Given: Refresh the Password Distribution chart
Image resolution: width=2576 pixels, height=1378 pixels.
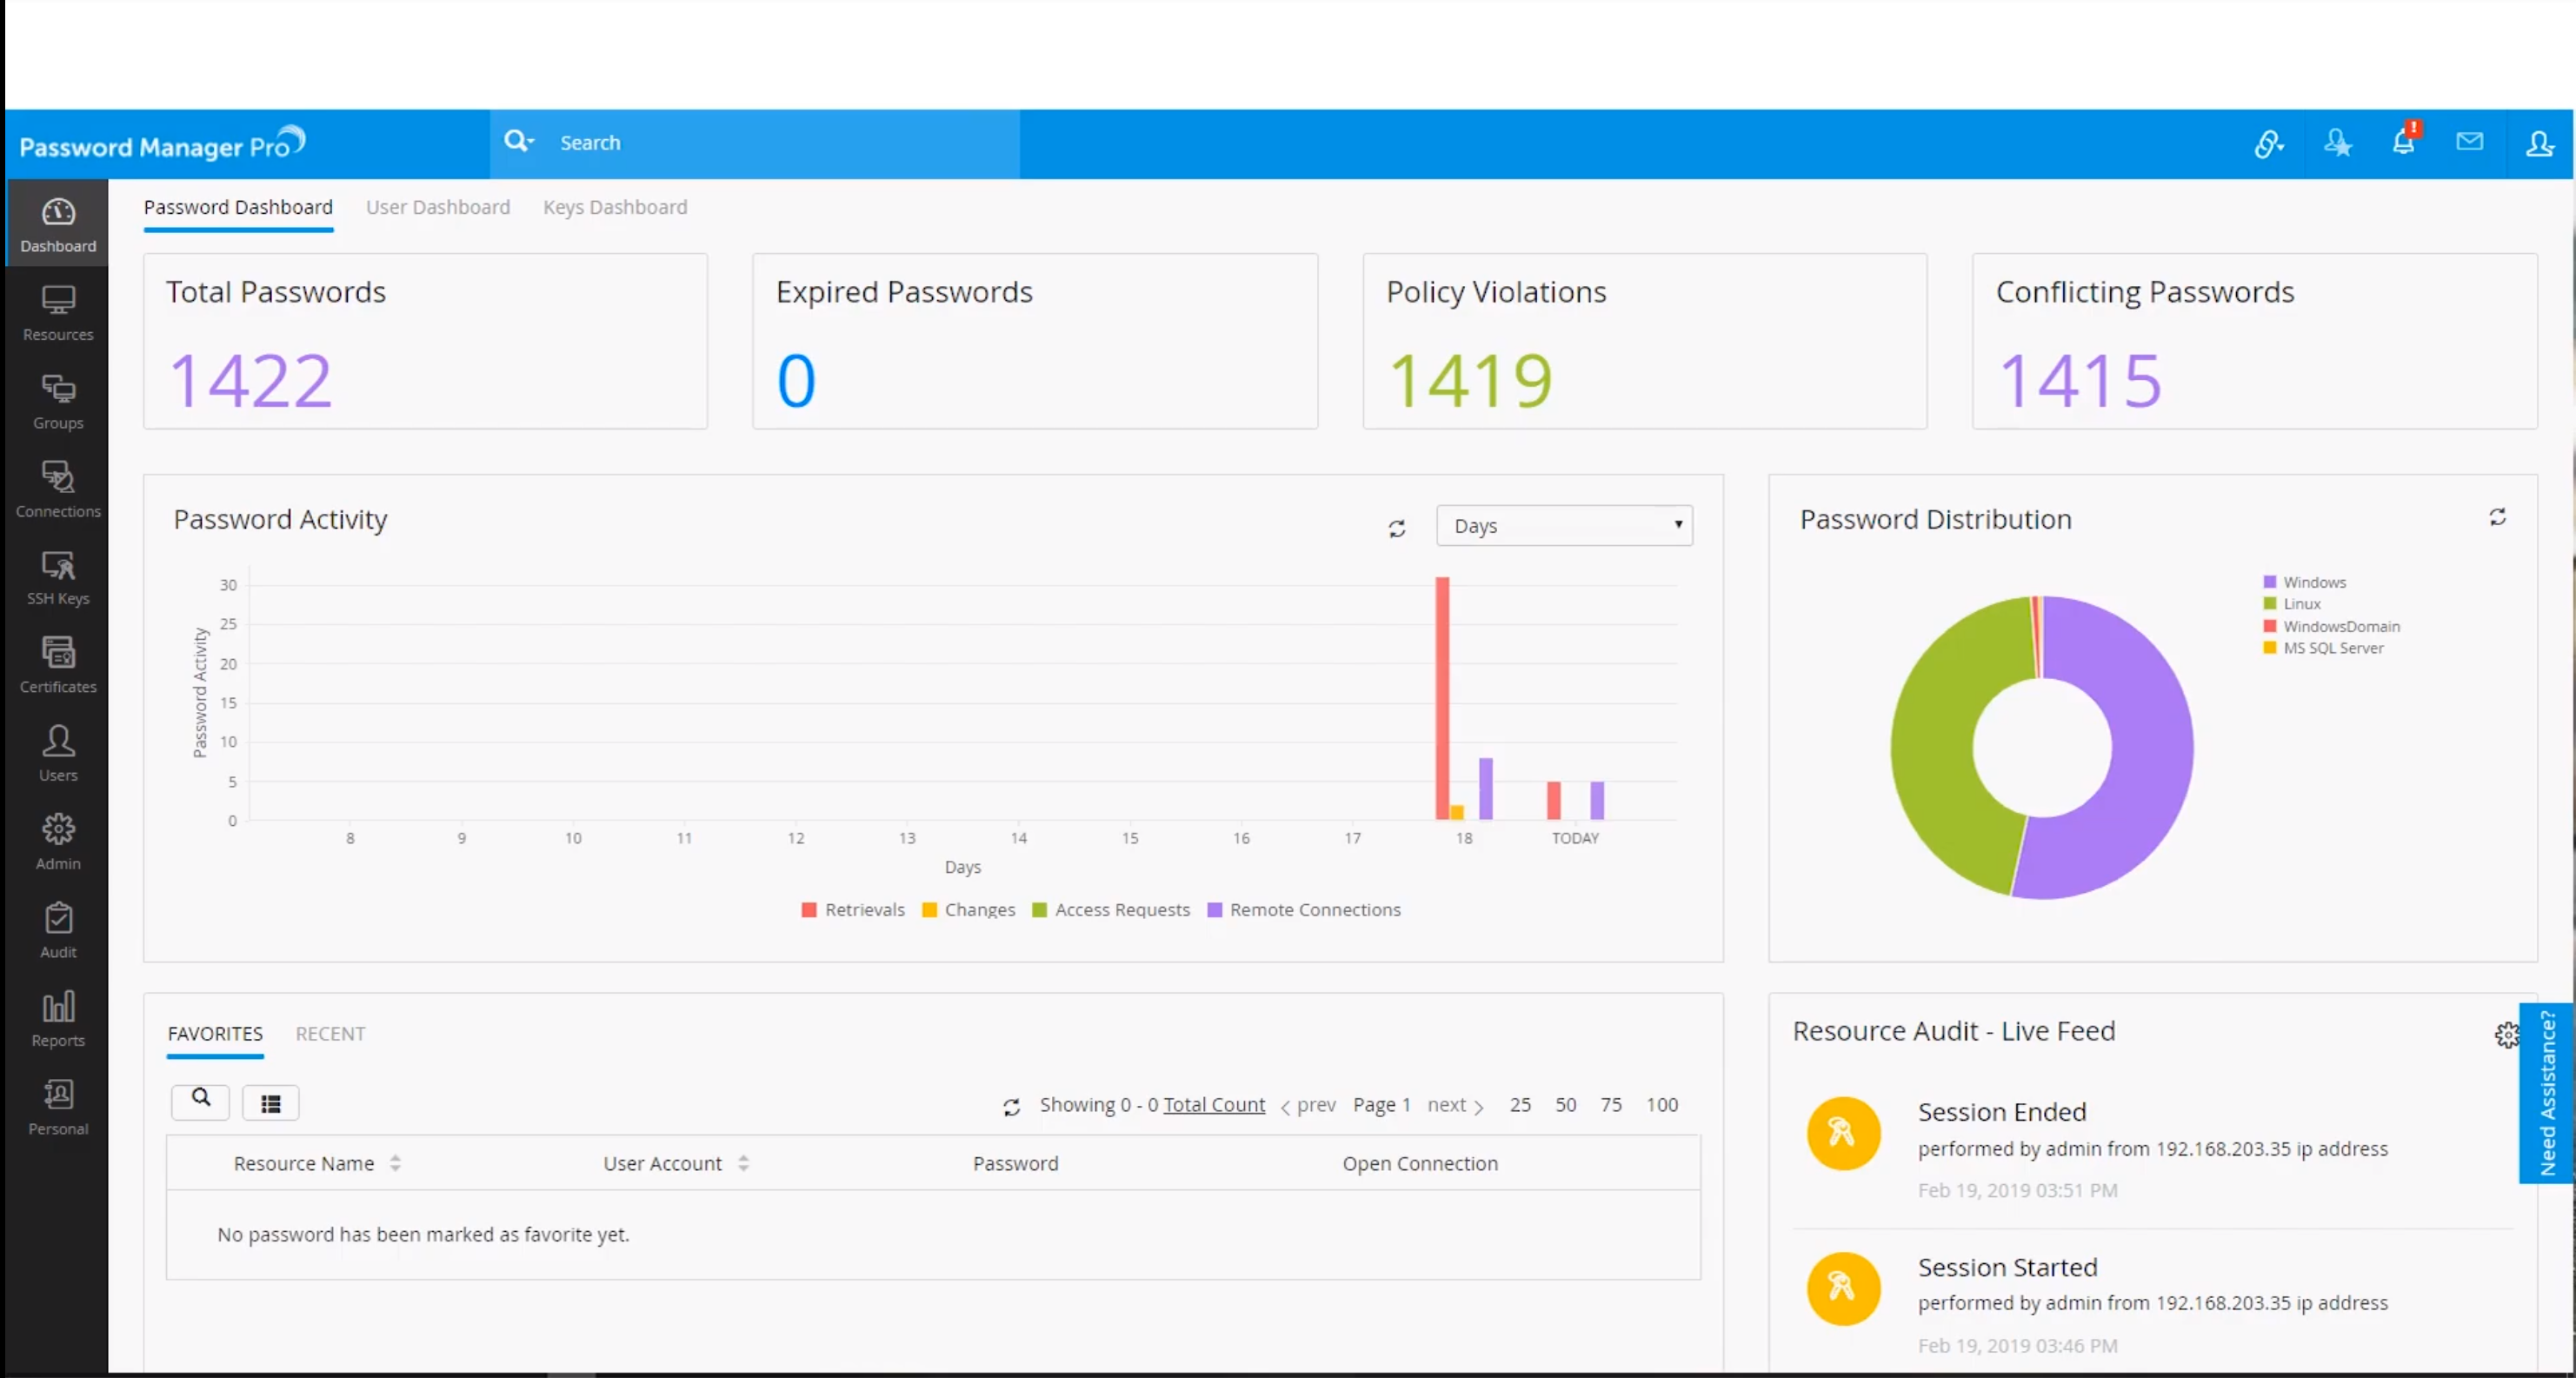Looking at the screenshot, I should (x=2497, y=517).
